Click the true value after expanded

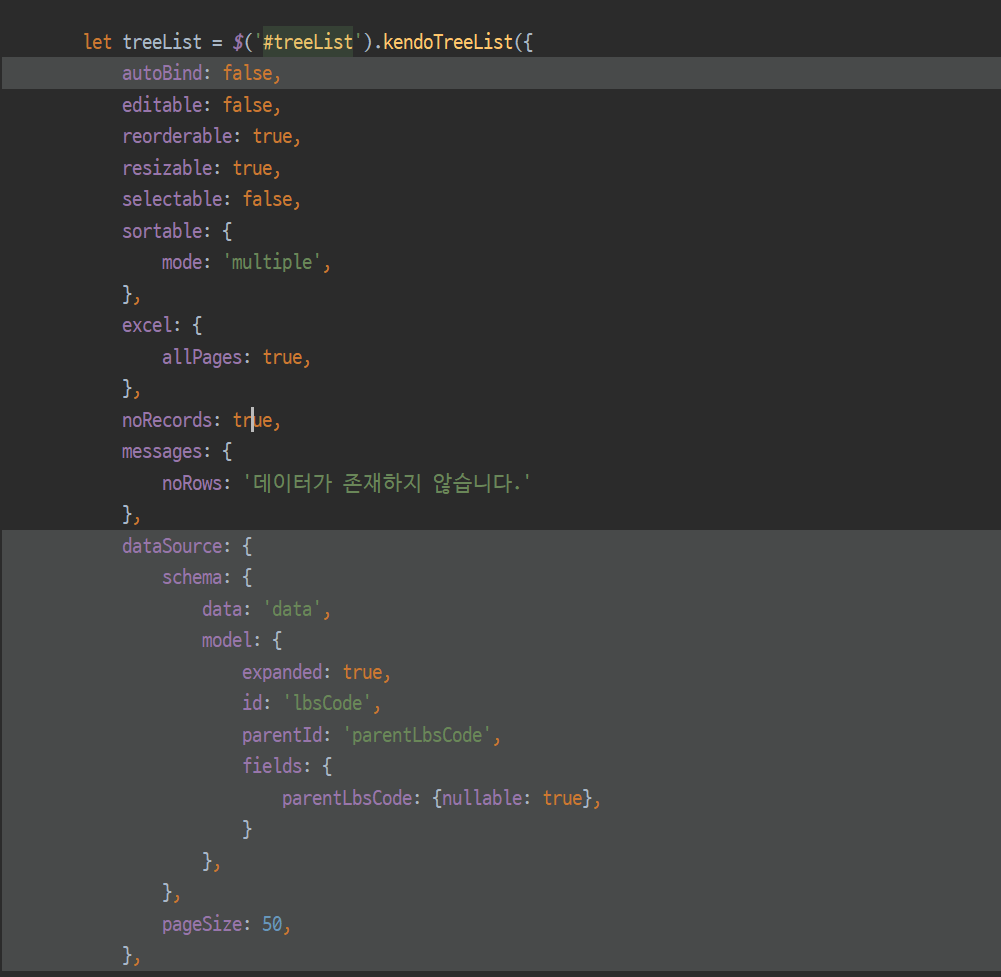[363, 672]
